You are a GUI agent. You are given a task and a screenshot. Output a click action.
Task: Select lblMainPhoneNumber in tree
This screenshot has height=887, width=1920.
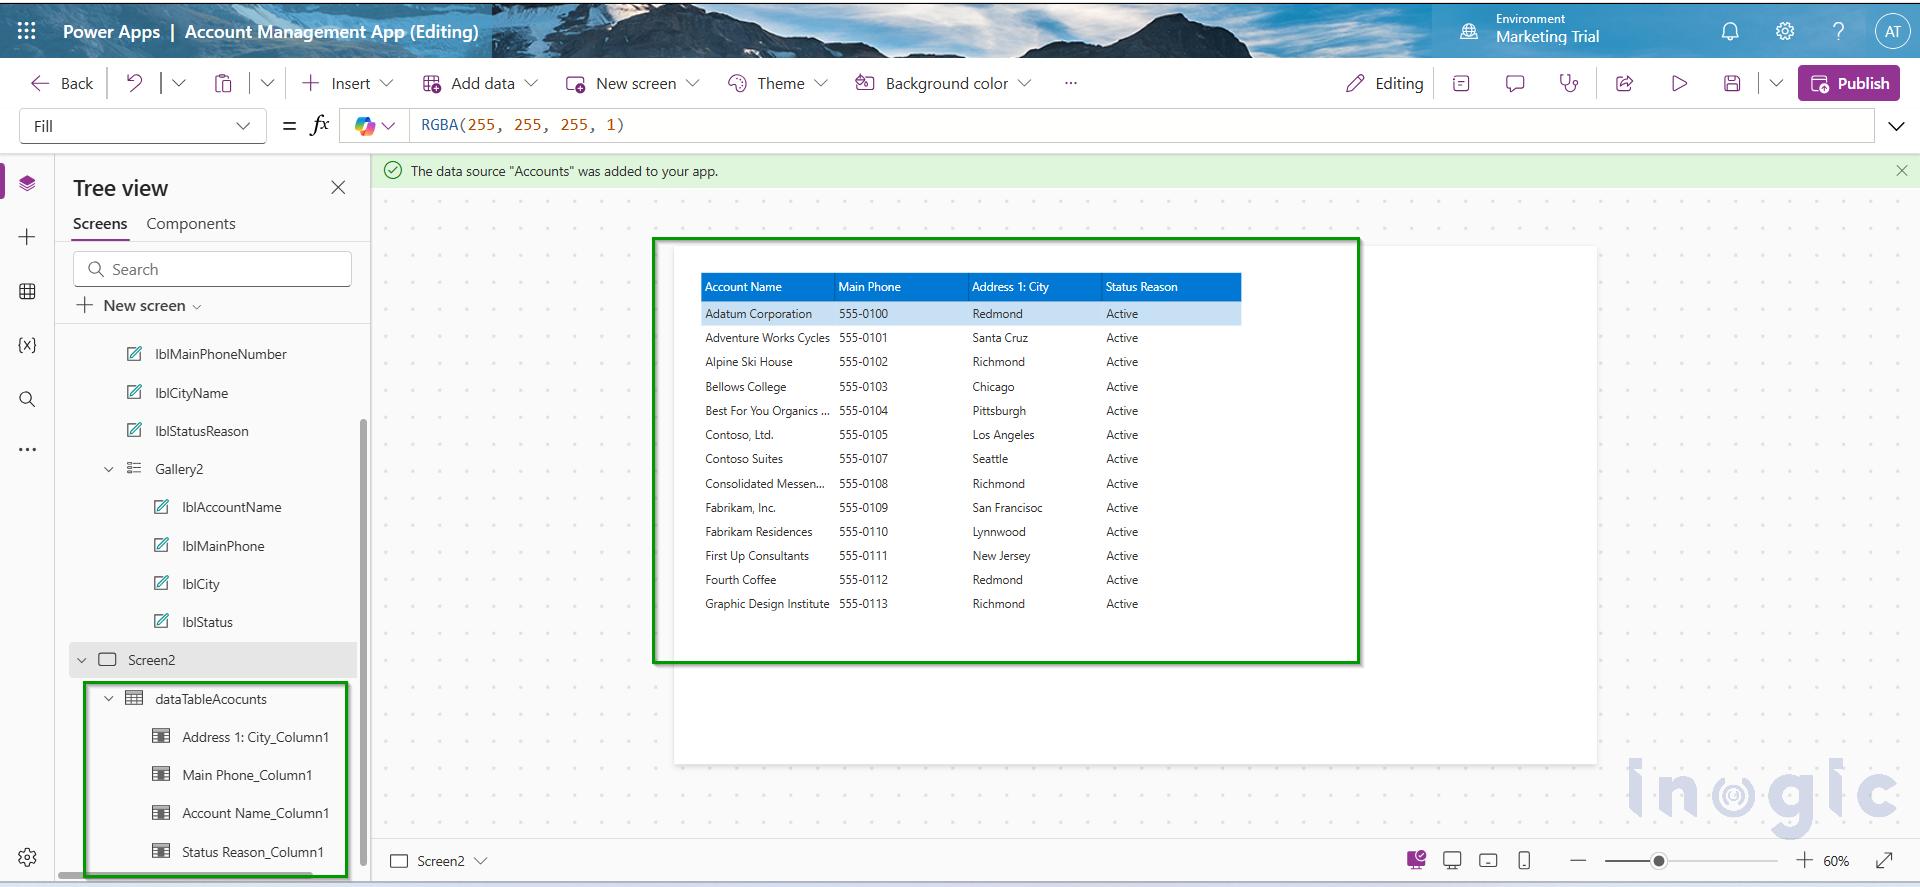click(220, 354)
